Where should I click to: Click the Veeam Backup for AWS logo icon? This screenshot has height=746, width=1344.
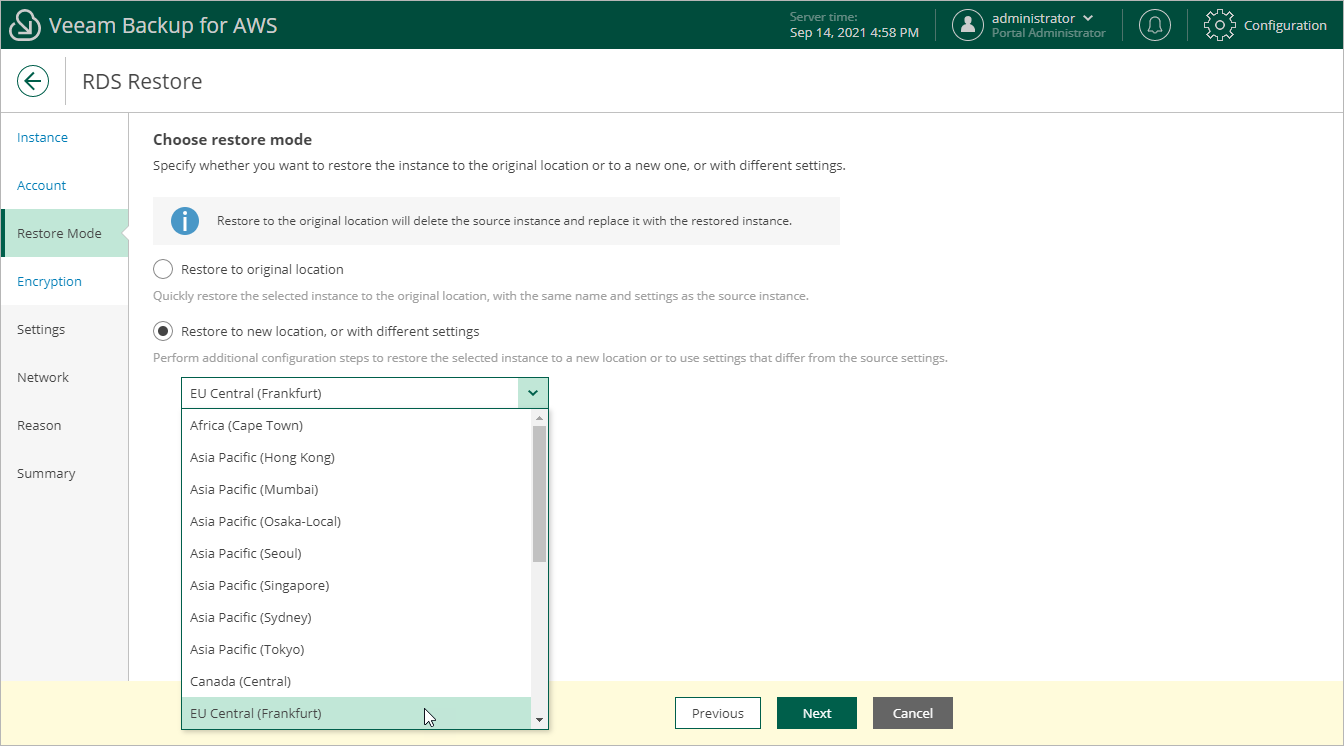coord(25,25)
